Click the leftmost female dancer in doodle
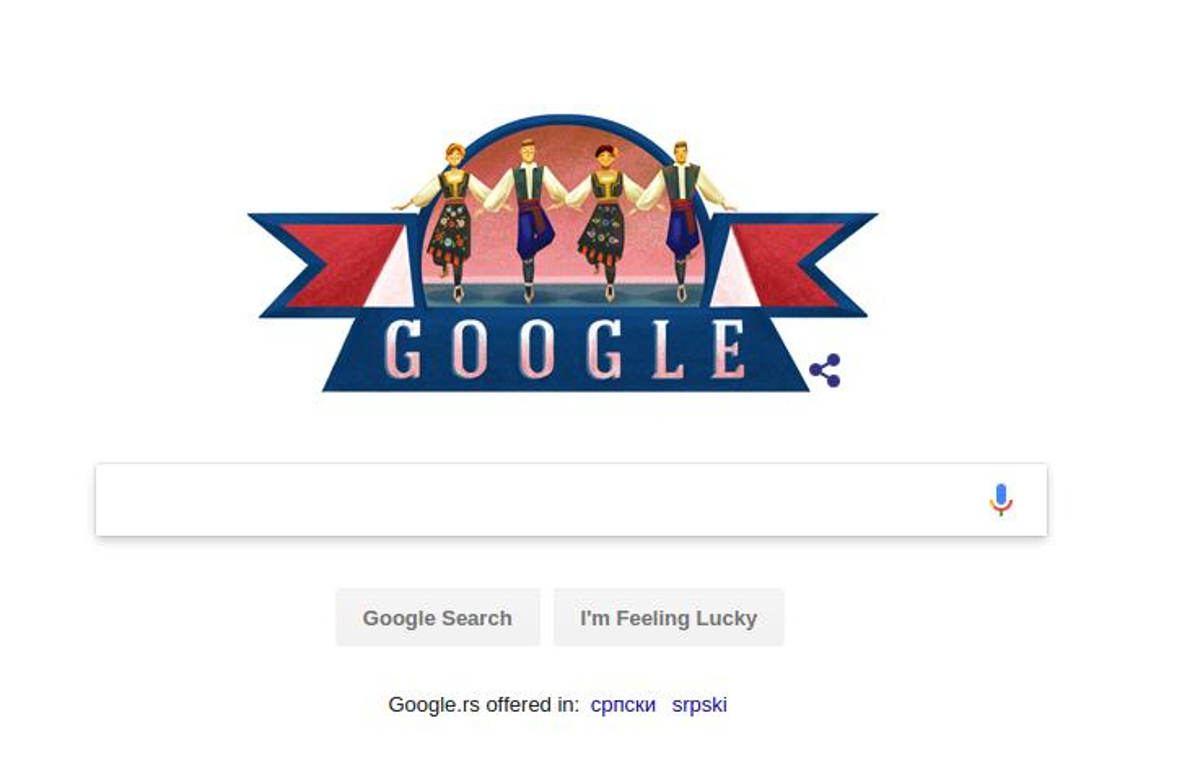The image size is (1195, 767). [450, 221]
